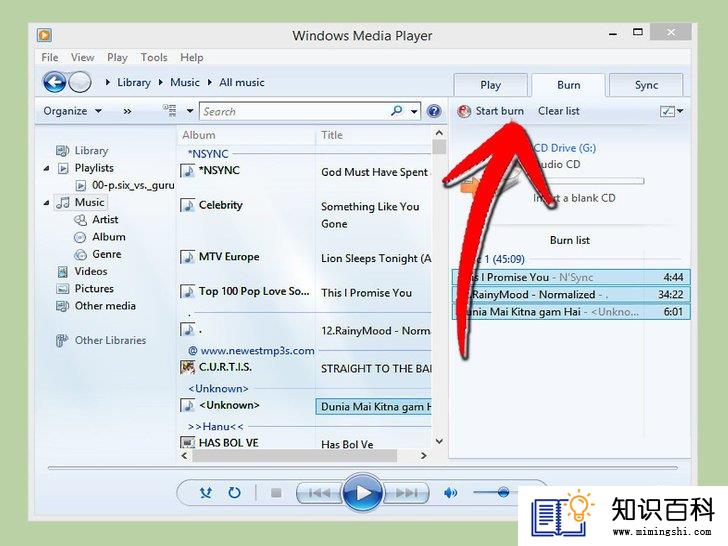Switch to the Play tab
The width and height of the screenshot is (728, 546).
click(x=490, y=85)
